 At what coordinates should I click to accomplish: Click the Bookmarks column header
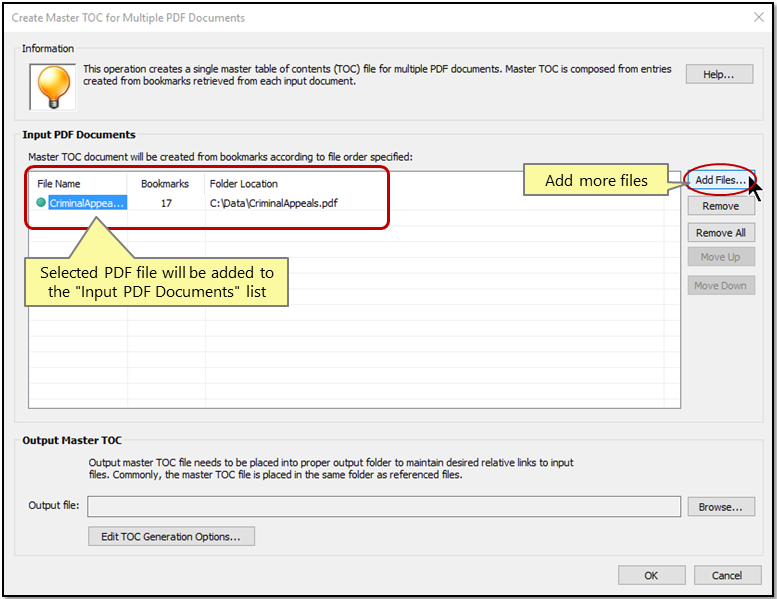(165, 184)
